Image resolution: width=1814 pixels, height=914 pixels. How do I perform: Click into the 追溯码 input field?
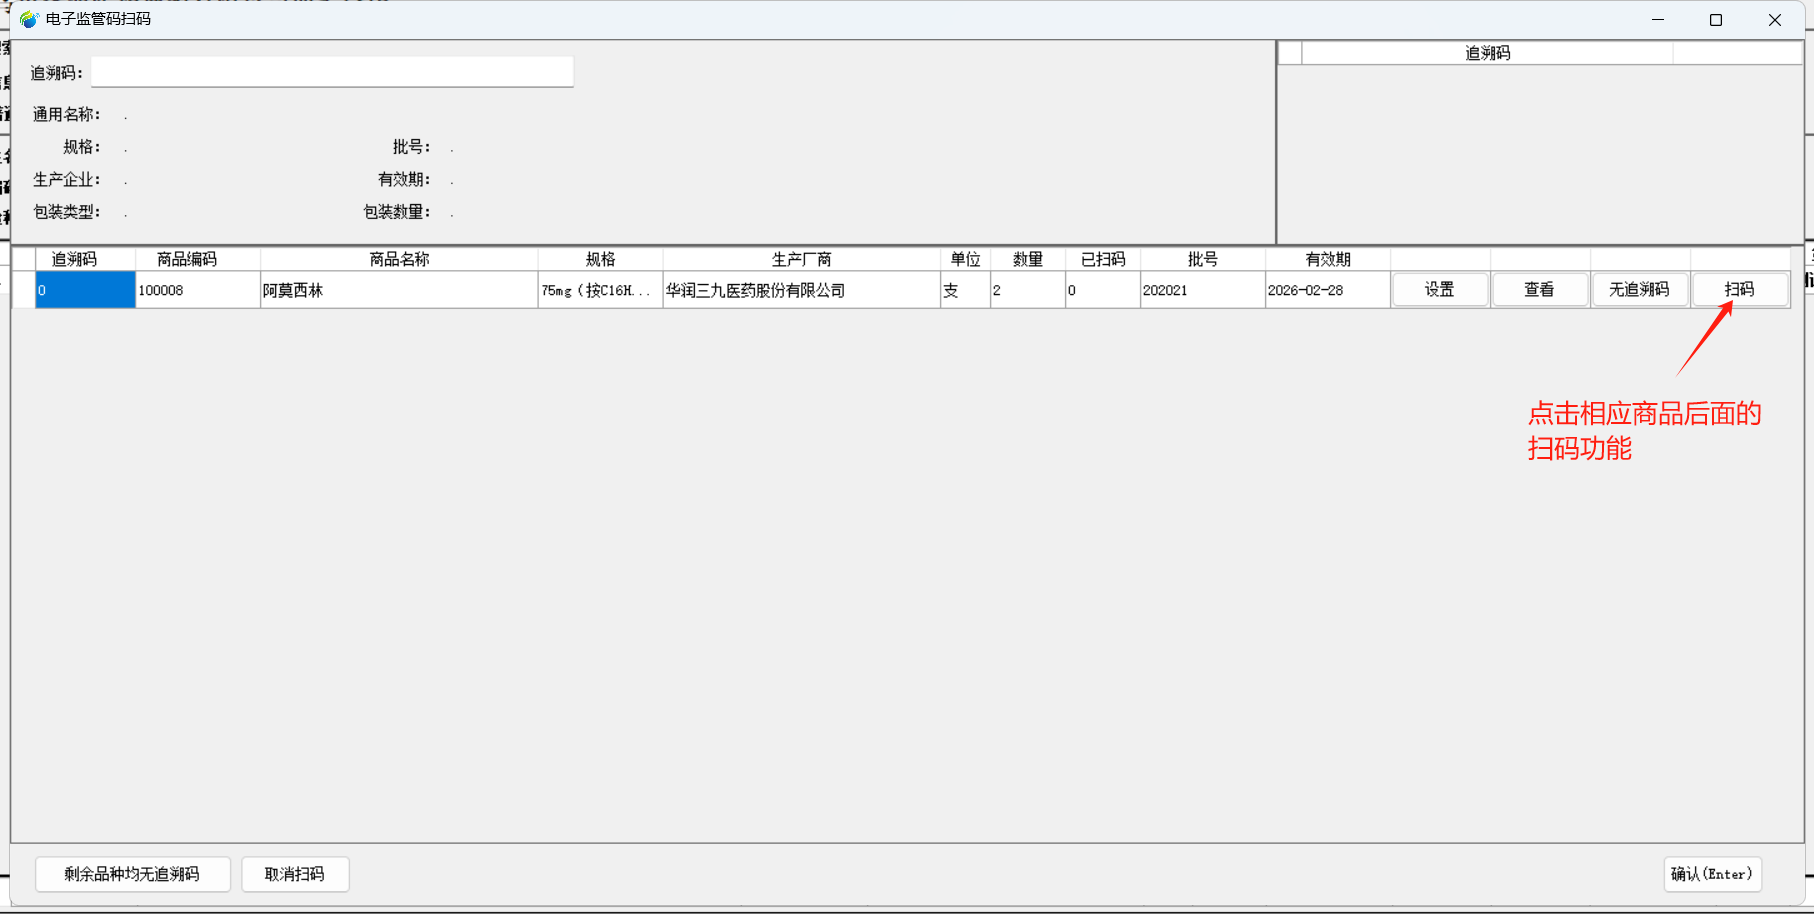tap(332, 72)
